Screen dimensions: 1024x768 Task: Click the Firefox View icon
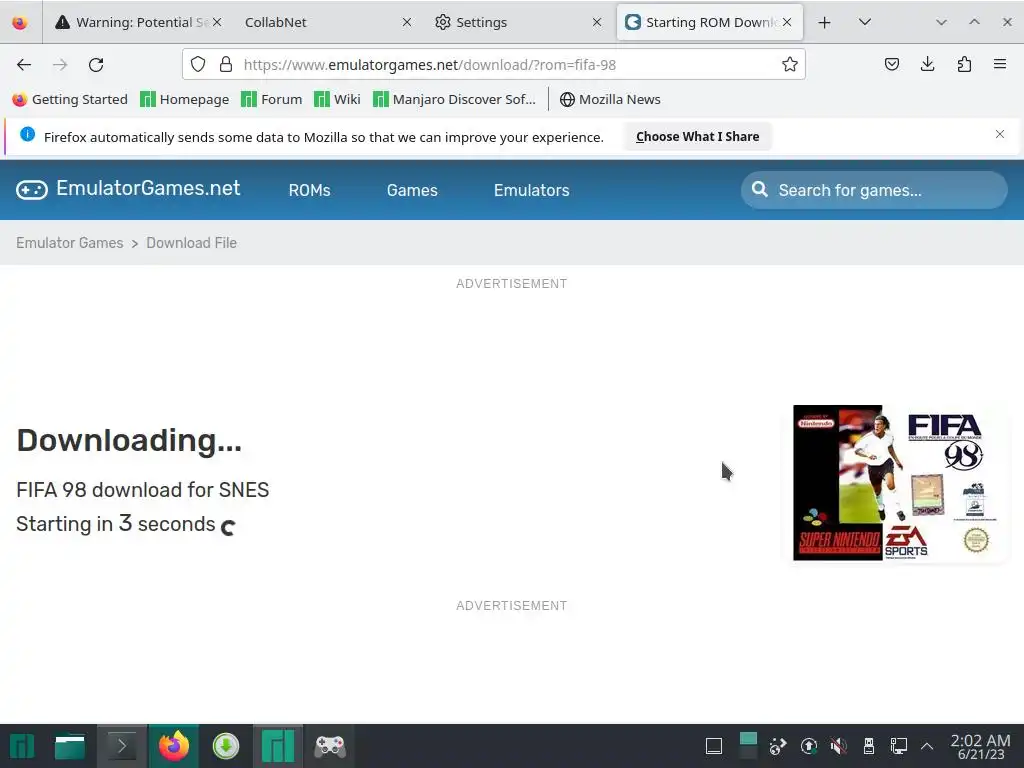click(20, 22)
